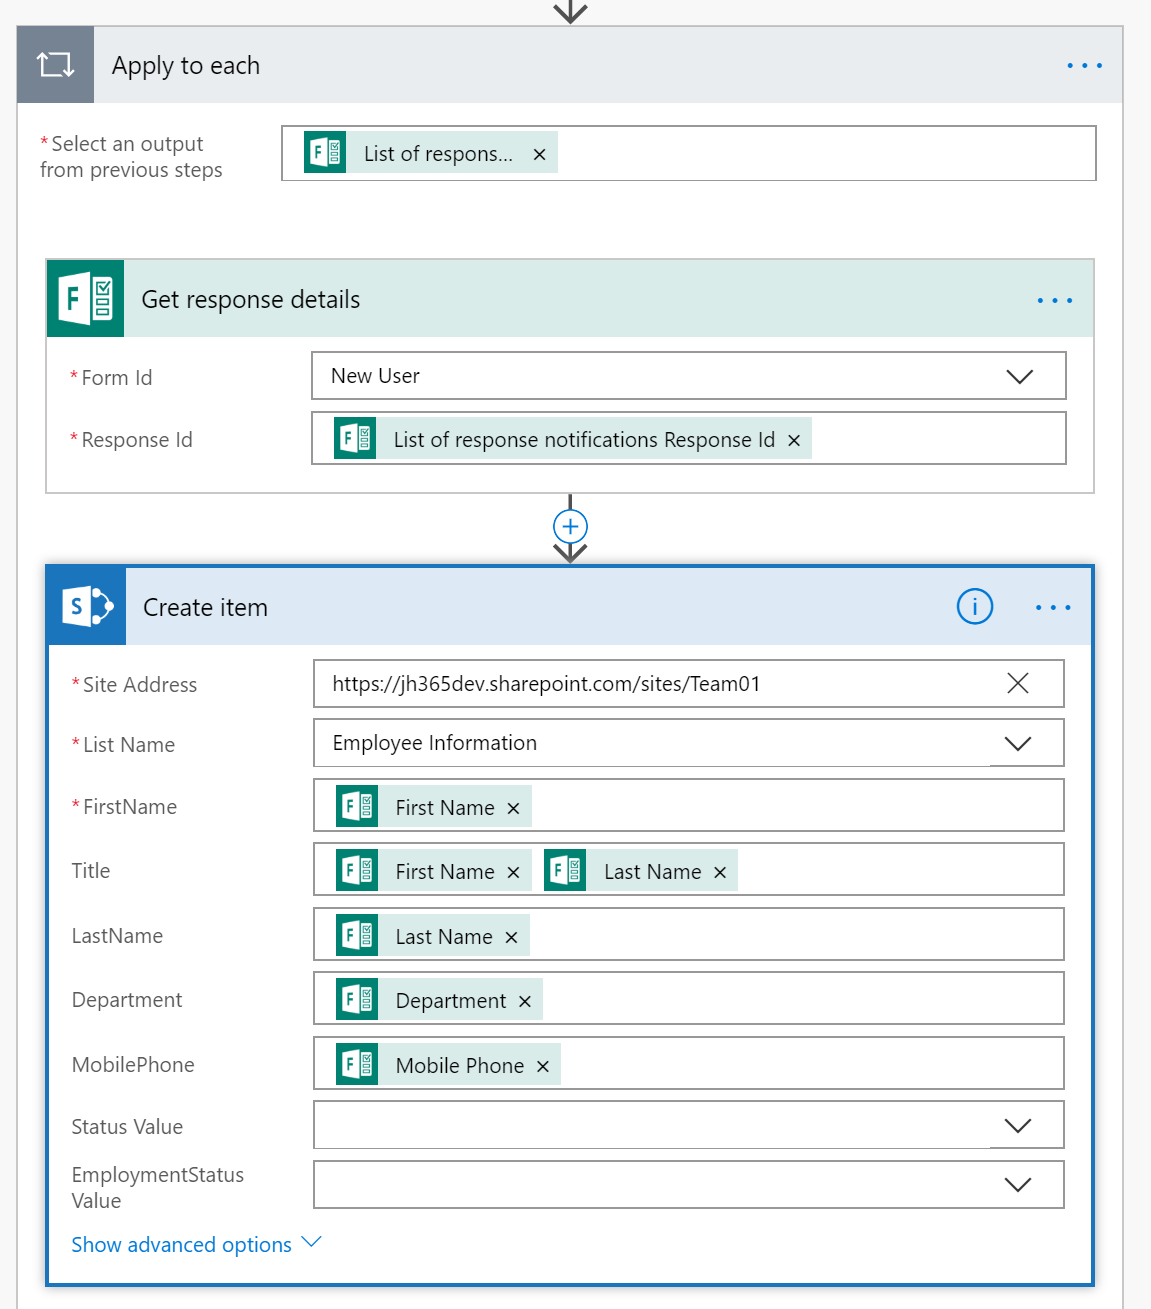Viewport: 1151px width, 1309px height.
Task: Remove Last Name token from Title field
Action: point(720,872)
